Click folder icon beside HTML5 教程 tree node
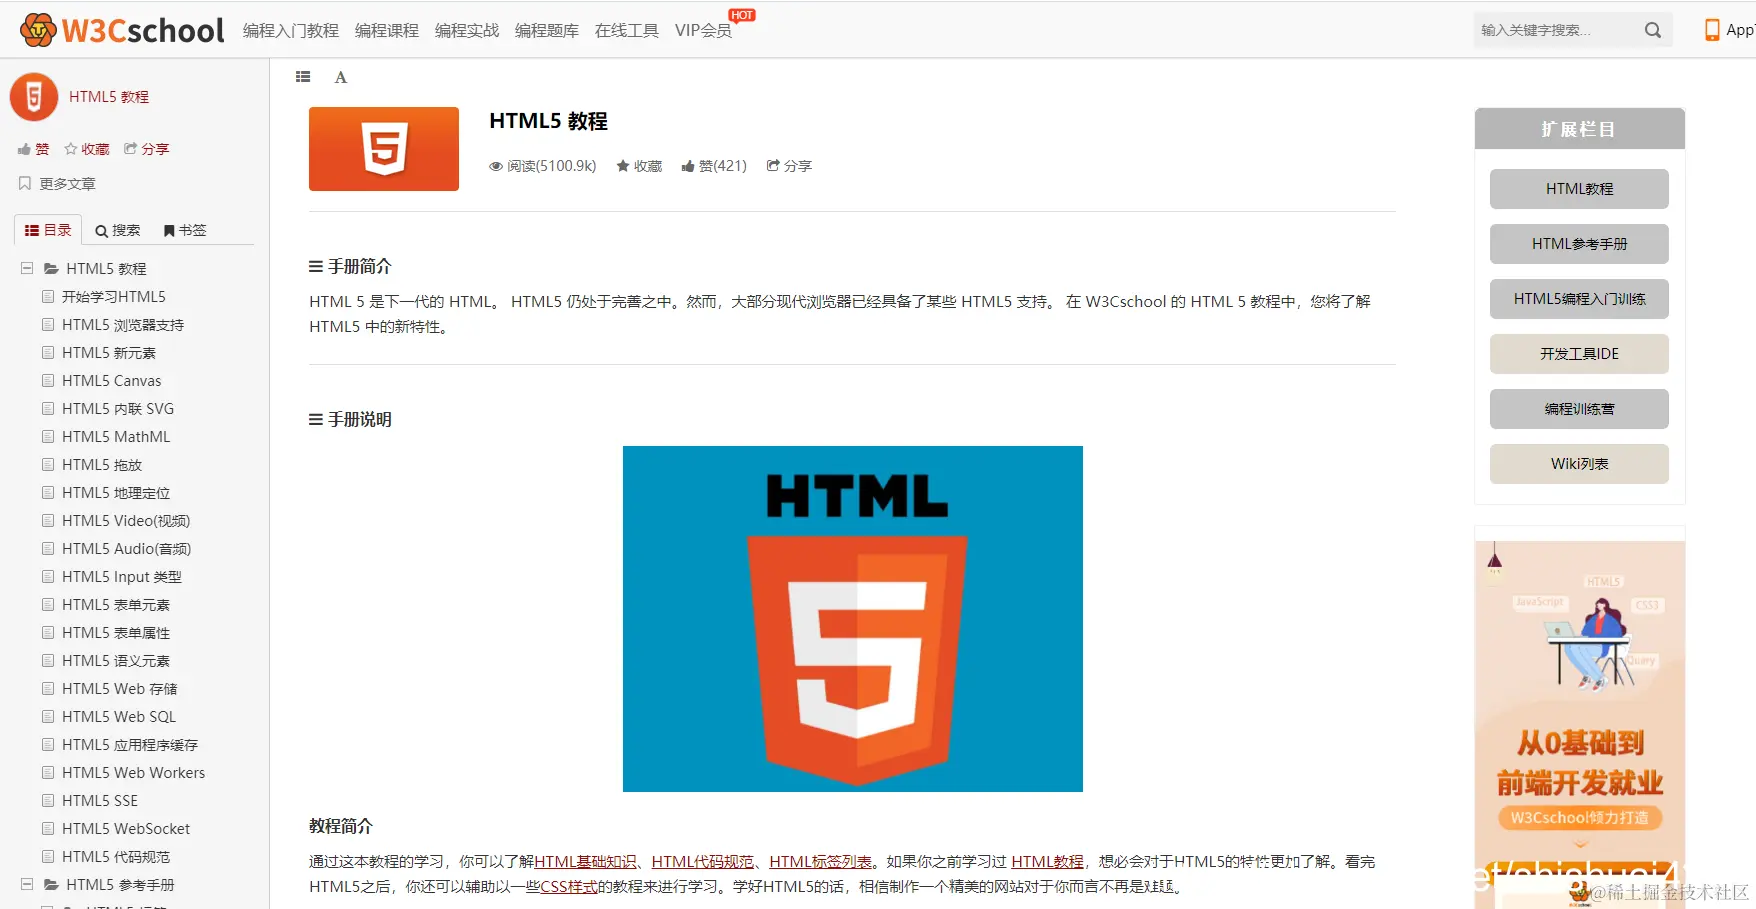Screen dimensions: 1756x909 point(51,268)
